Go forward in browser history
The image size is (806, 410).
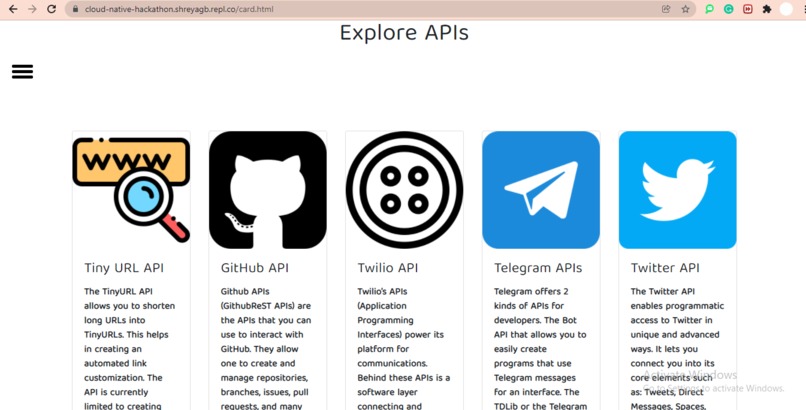pos(32,9)
